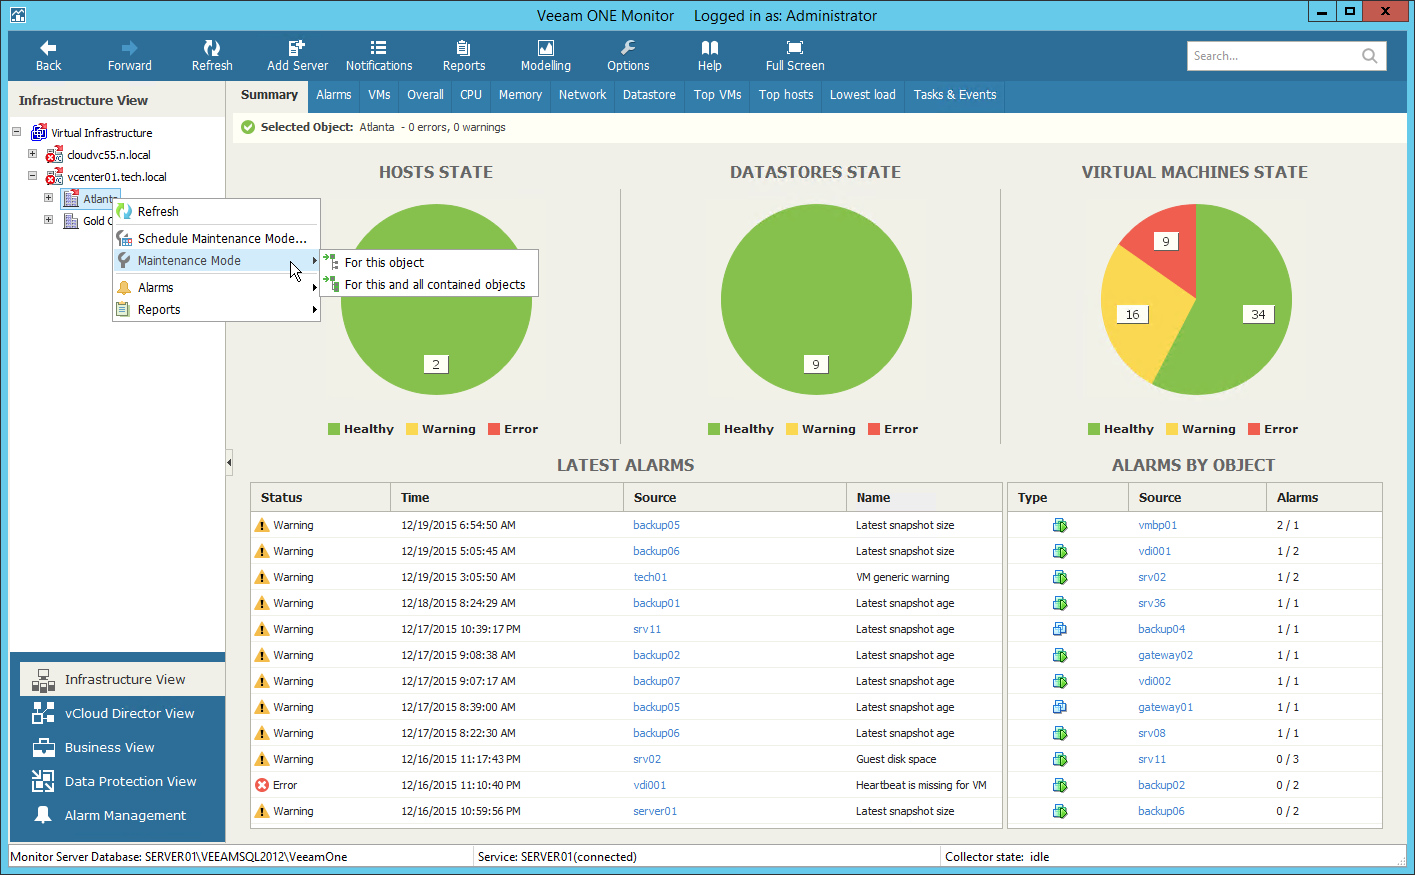
Task: Collapse the left panel using the splitter arrow
Action: coord(229,462)
